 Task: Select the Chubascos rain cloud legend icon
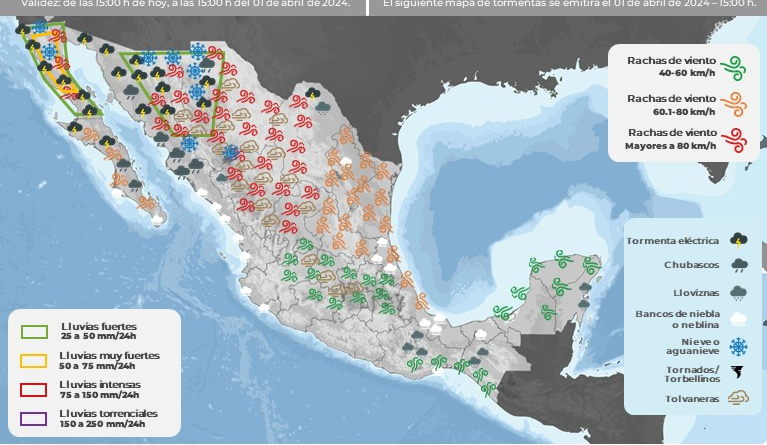738,266
